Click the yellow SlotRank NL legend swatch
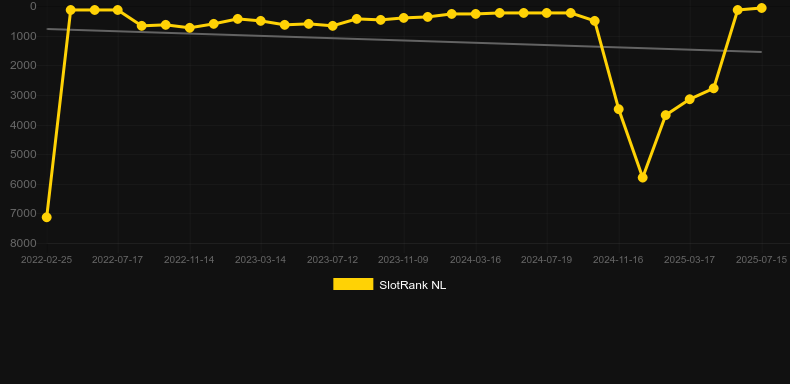790x384 pixels. (353, 284)
